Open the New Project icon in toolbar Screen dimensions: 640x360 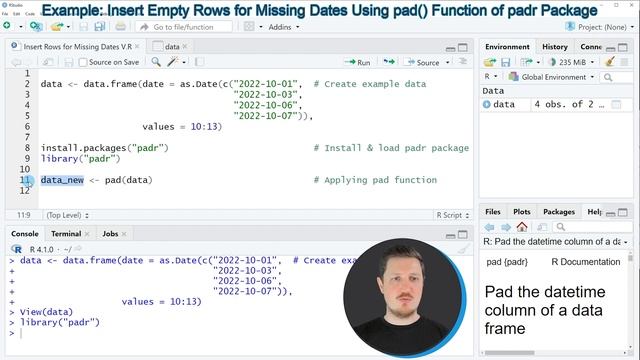pos(36,27)
